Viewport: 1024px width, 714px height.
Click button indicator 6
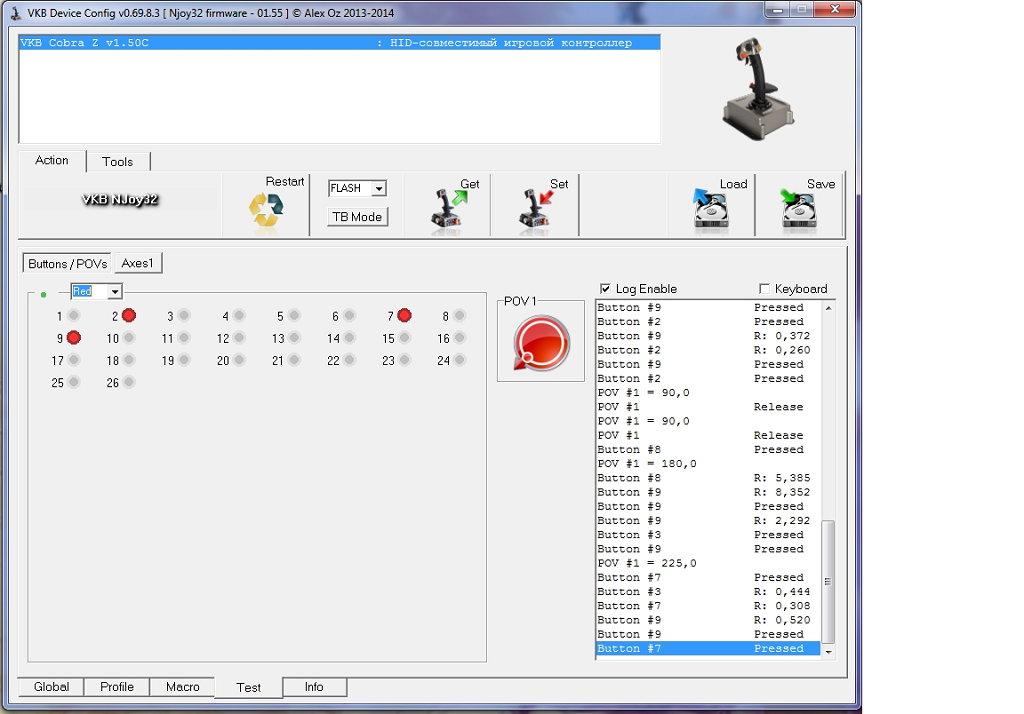click(349, 316)
